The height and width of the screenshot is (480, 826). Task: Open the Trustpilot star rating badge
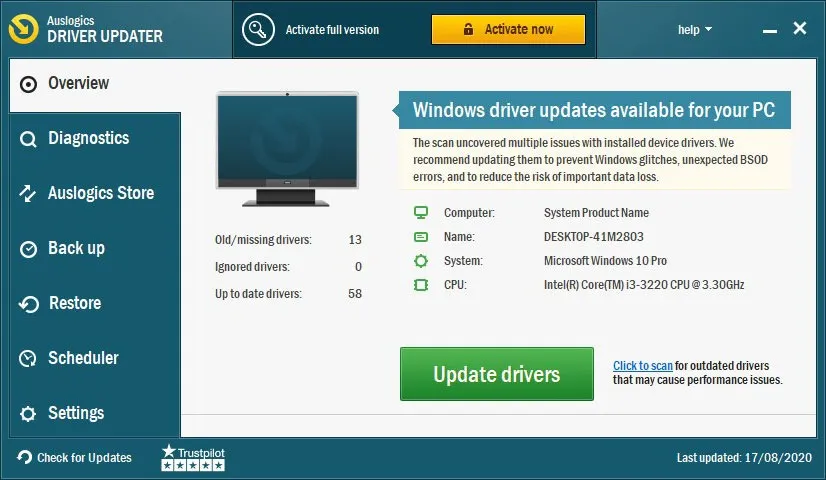click(x=193, y=457)
